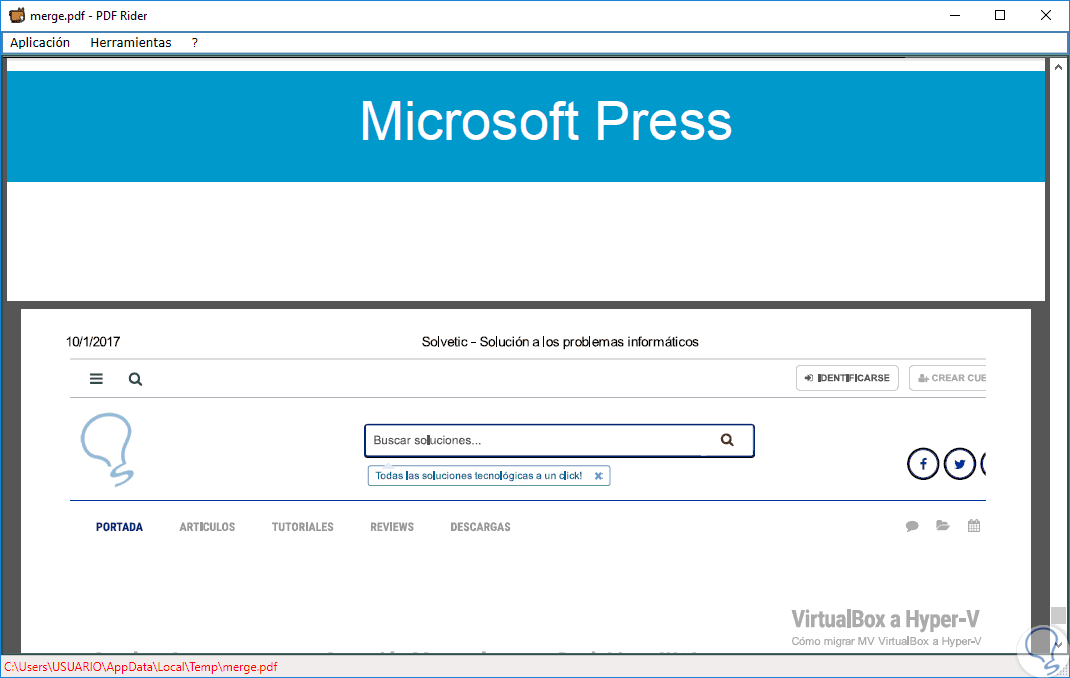This screenshot has height=678, width=1070.
Task: Click the folder icon in nav bar
Action: tap(942, 525)
